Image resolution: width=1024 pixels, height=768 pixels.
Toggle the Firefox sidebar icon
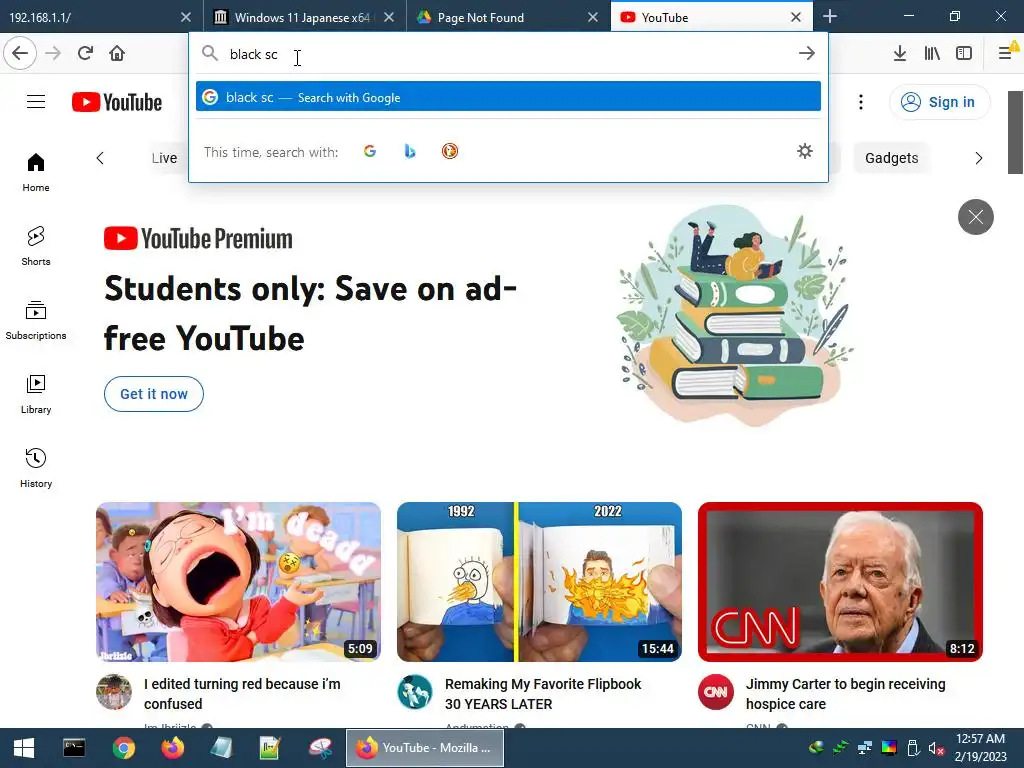coord(964,54)
